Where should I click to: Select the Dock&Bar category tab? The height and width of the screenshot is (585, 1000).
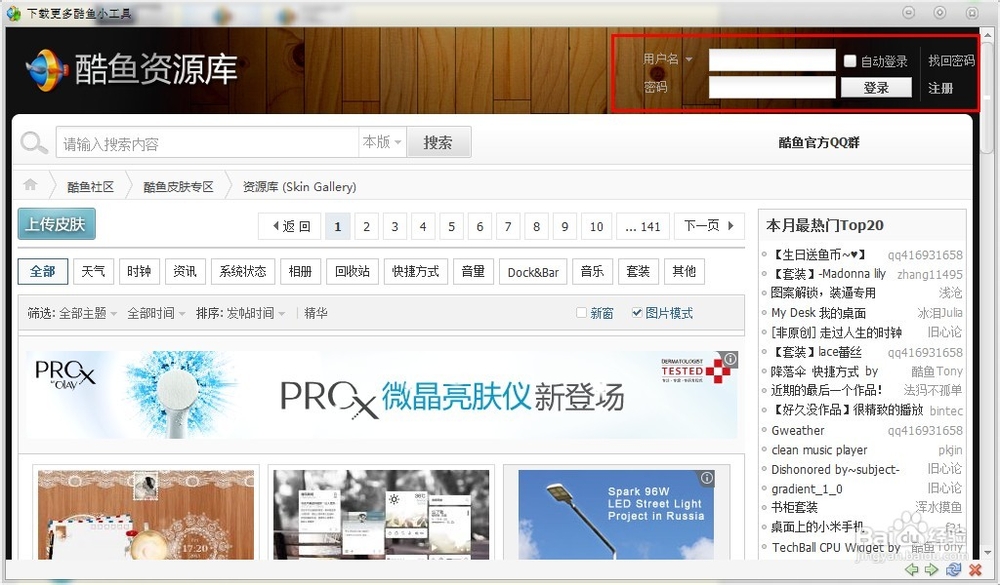pyautogui.click(x=532, y=270)
